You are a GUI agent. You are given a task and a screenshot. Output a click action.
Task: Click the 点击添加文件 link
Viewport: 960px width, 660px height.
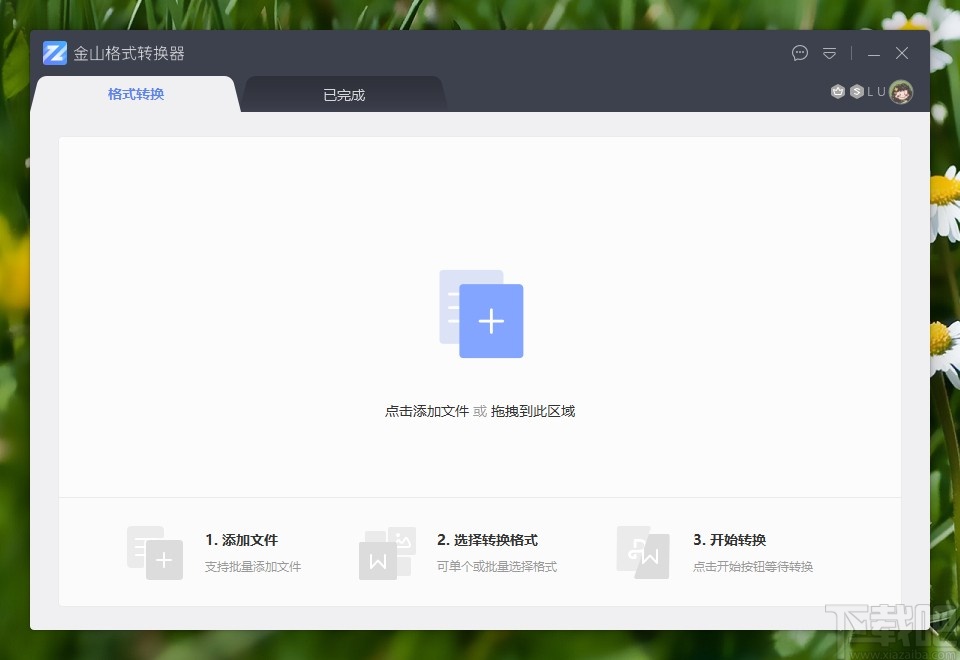(426, 411)
